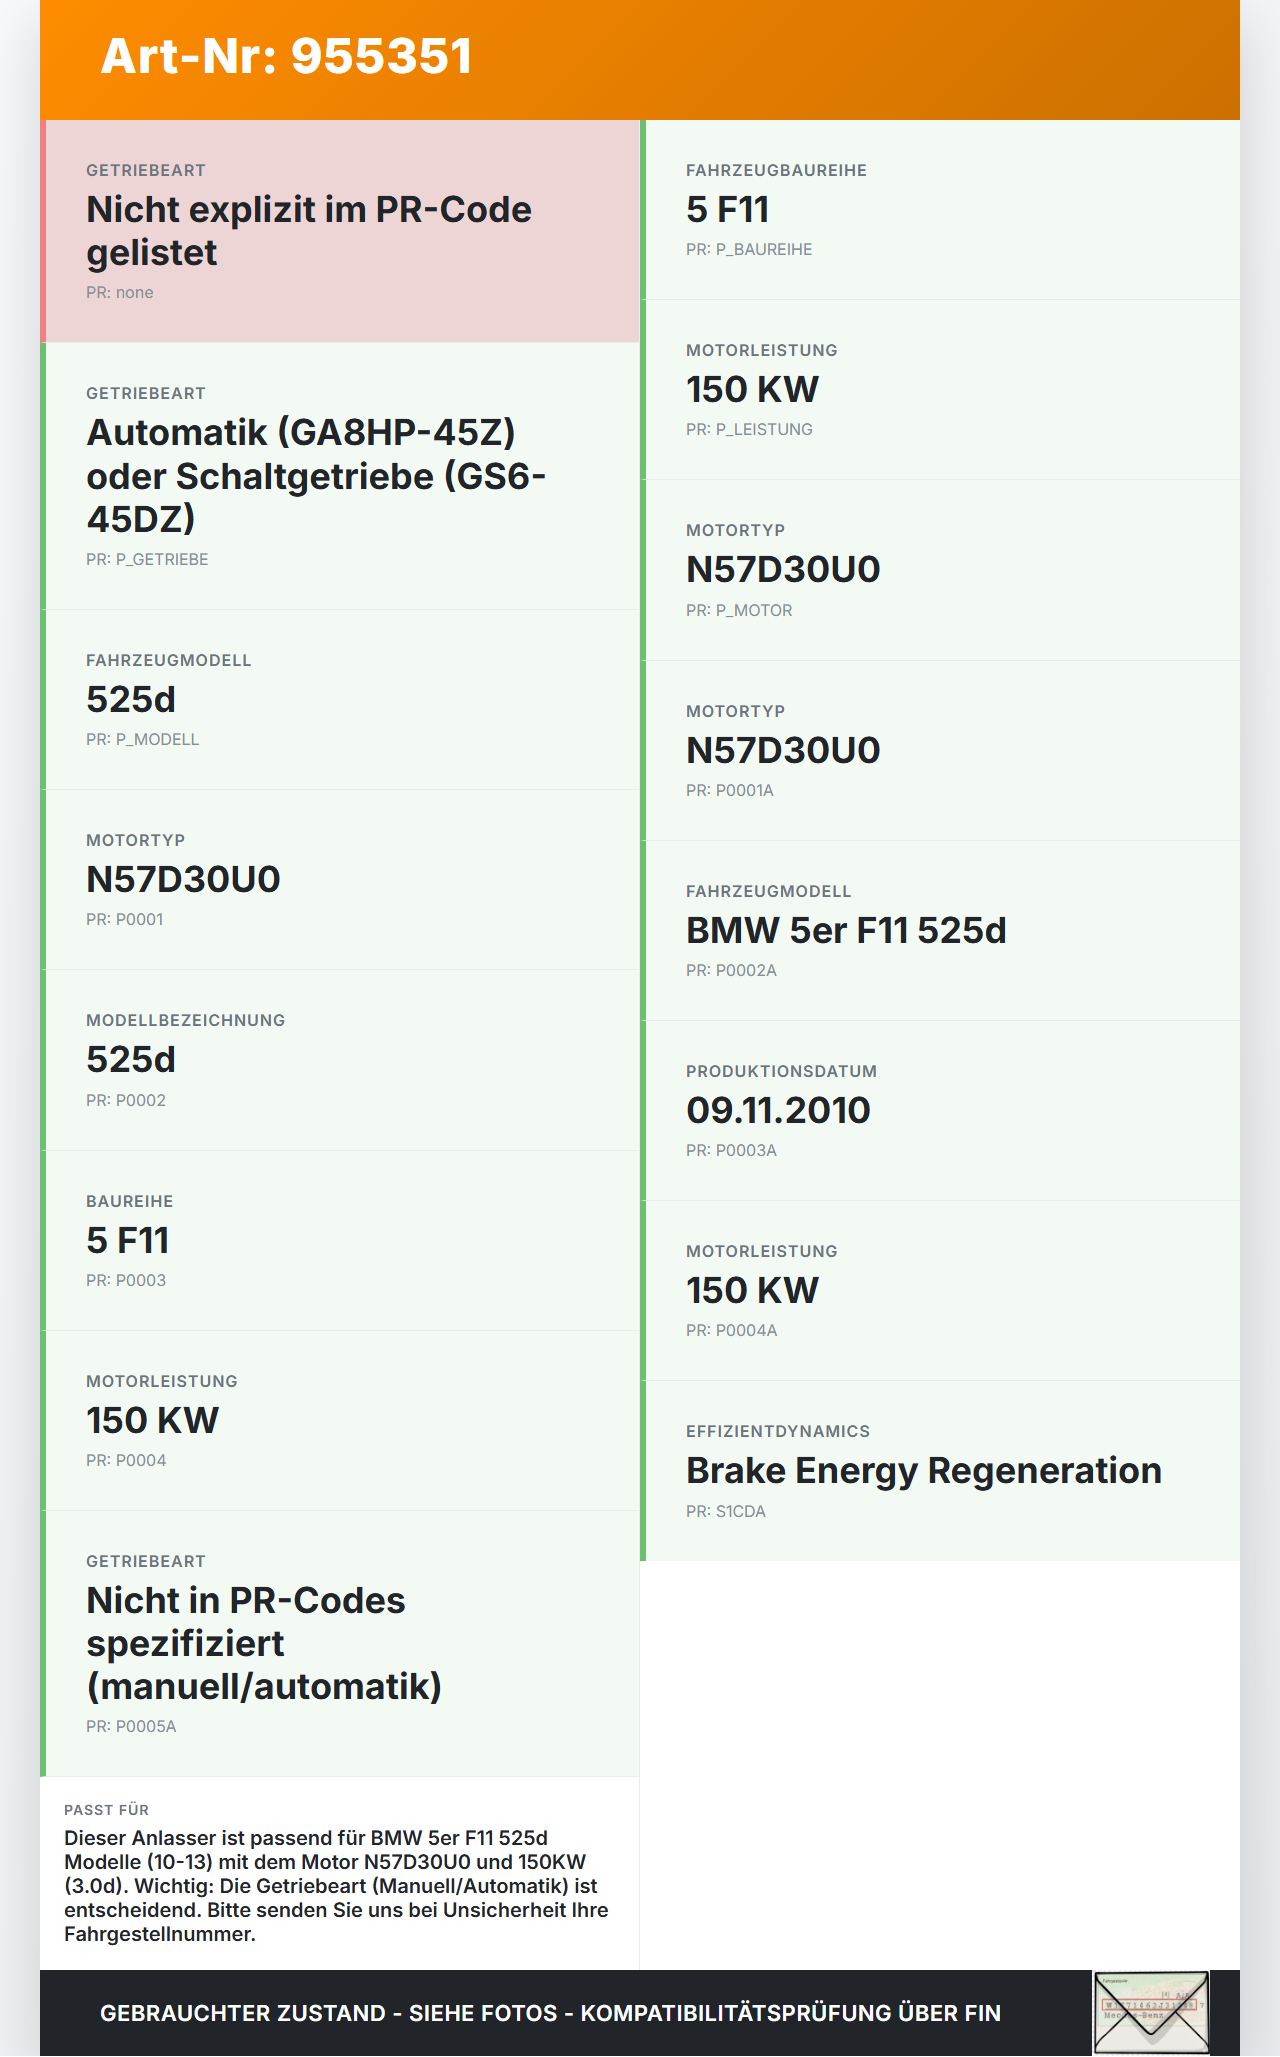Select the Motorleistung card with PR: P0004
This screenshot has height=2057, width=1280.
(340, 1420)
